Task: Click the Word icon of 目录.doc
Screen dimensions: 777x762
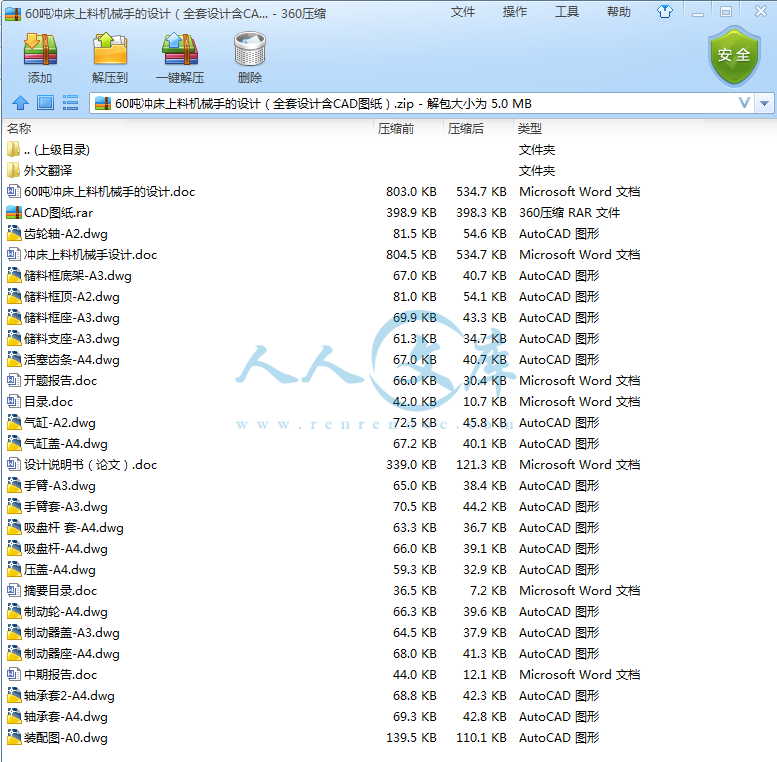Action: click(13, 401)
